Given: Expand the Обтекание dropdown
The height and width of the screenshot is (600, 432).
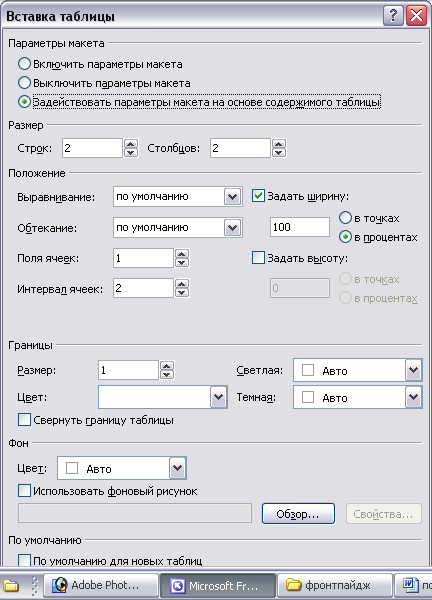Looking at the screenshot, I should pos(232,228).
